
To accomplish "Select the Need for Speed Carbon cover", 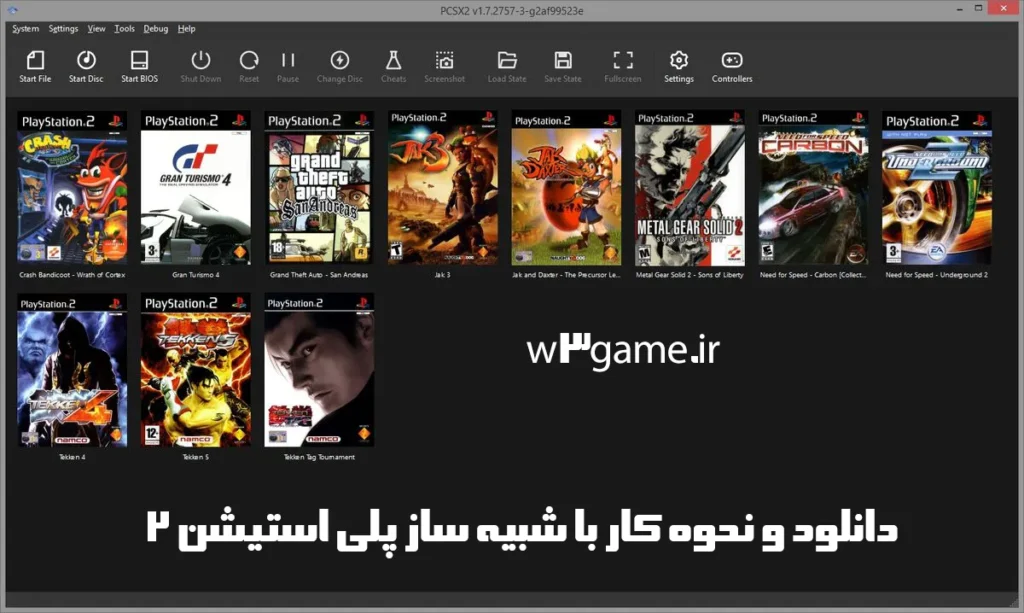I will point(813,188).
